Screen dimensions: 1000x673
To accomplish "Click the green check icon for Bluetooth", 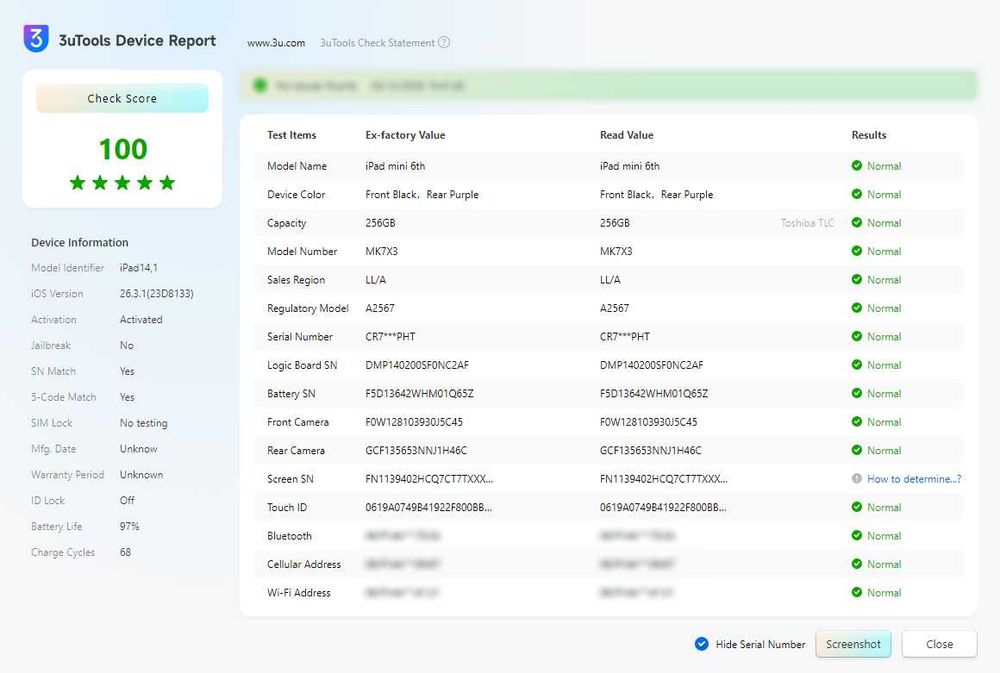I will [857, 535].
